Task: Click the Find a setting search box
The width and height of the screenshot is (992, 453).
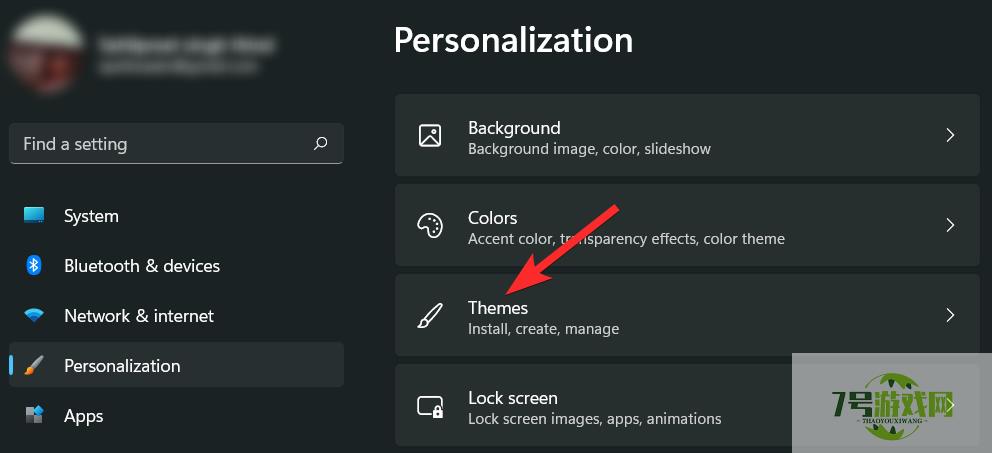Action: tap(177, 144)
